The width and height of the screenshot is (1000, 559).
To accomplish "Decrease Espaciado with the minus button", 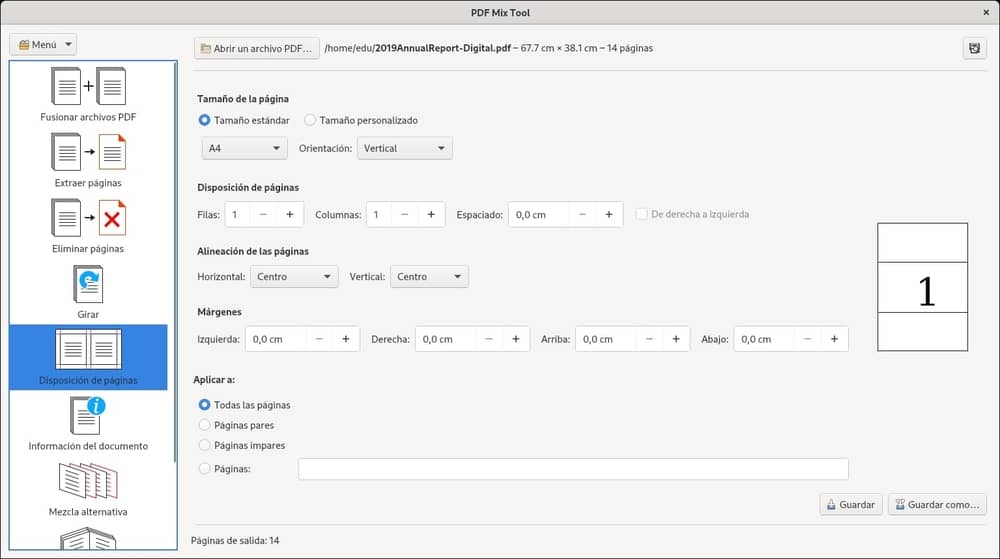I will (x=582, y=215).
